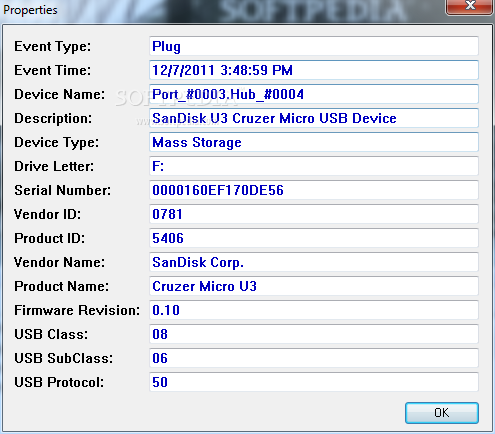Focus the USB Protocol field 50
This screenshot has height=434, width=495.
click(x=314, y=382)
